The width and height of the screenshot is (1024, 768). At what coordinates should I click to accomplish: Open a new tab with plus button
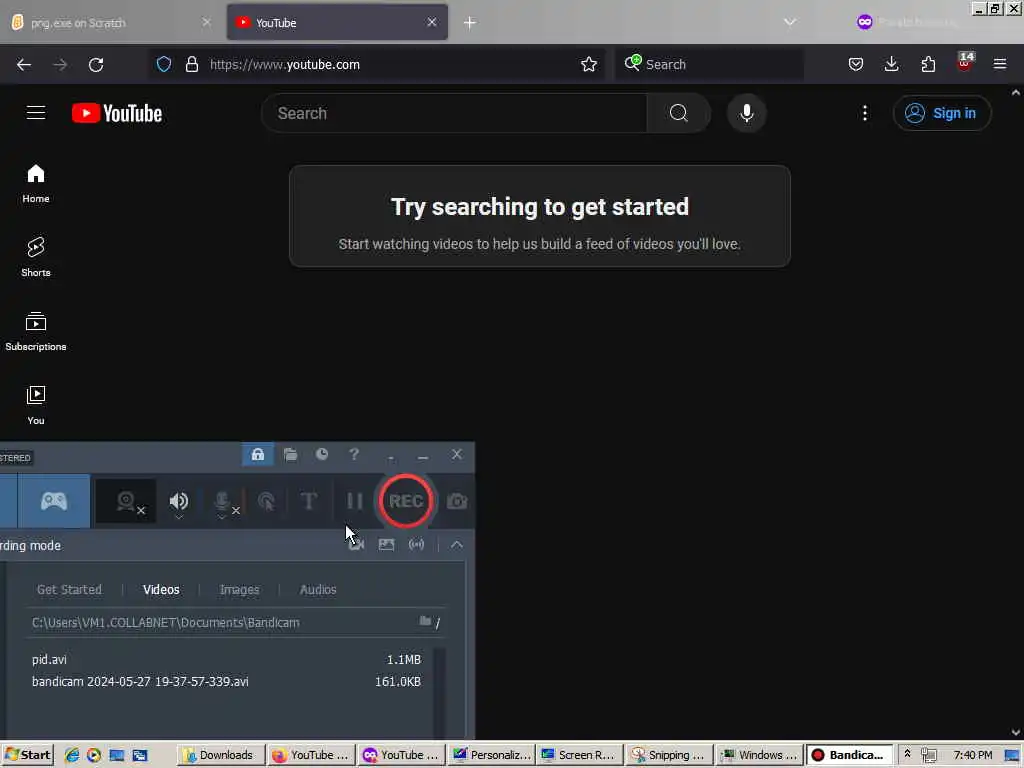click(470, 23)
